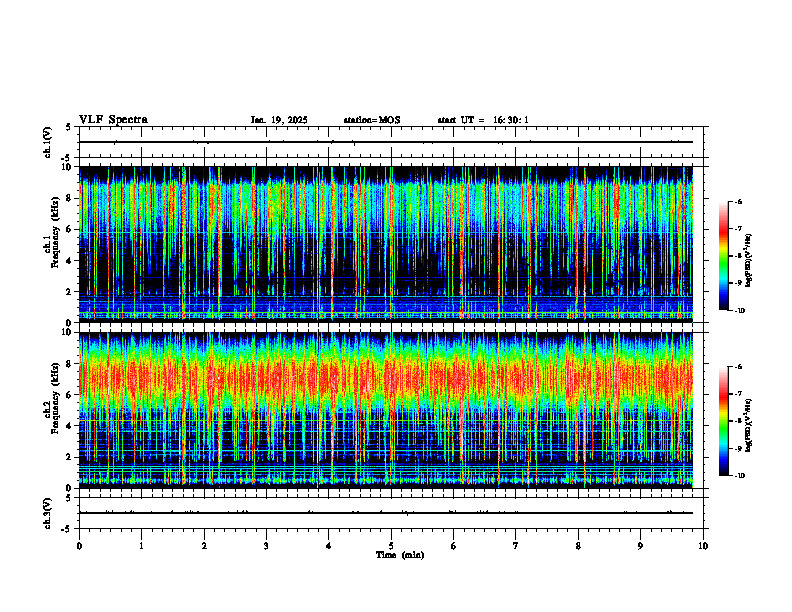
Task: Select the ch.1 color bar log(PSD) label
Action: pos(750,261)
